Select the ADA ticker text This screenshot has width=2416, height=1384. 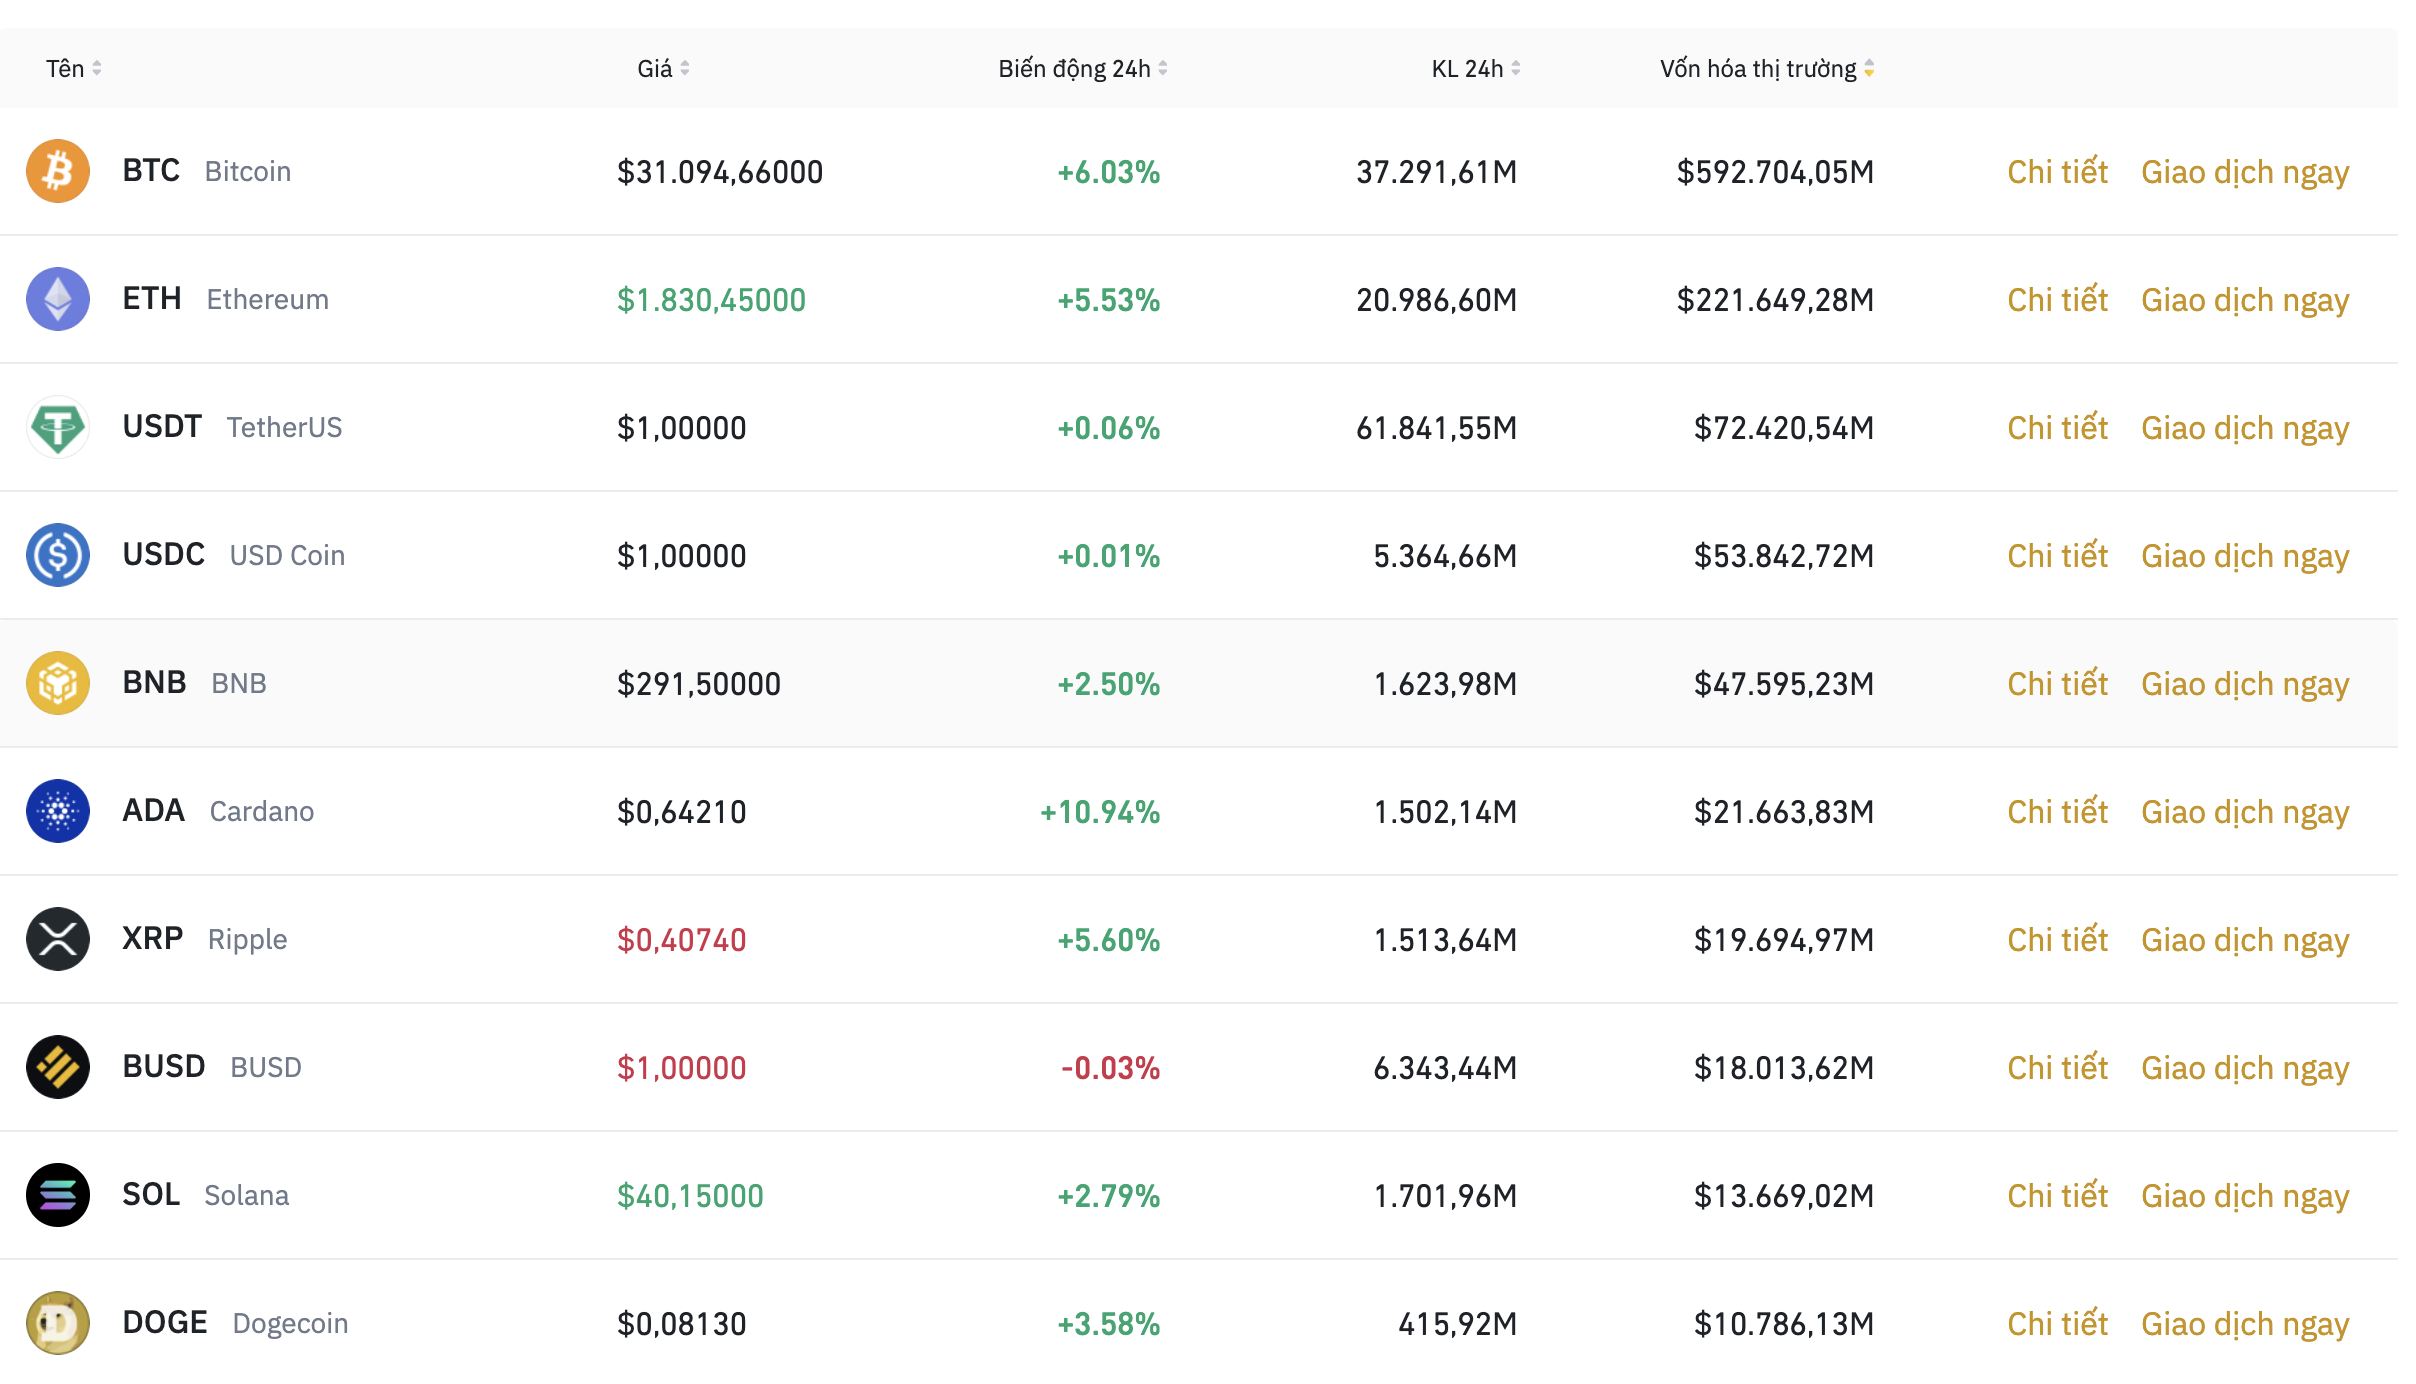153,811
